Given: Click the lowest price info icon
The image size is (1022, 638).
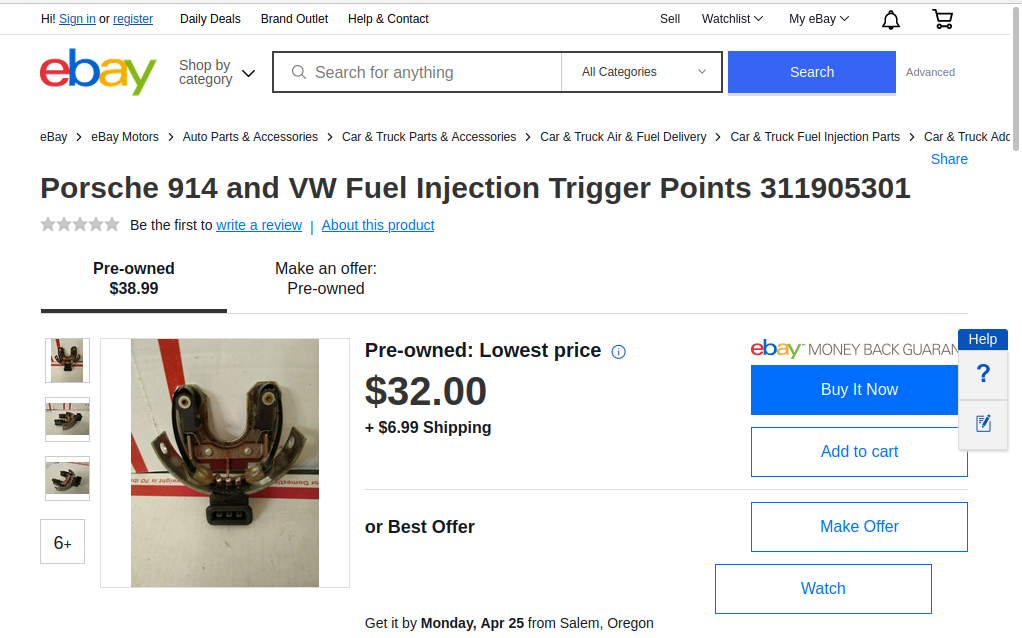Looking at the screenshot, I should [618, 352].
